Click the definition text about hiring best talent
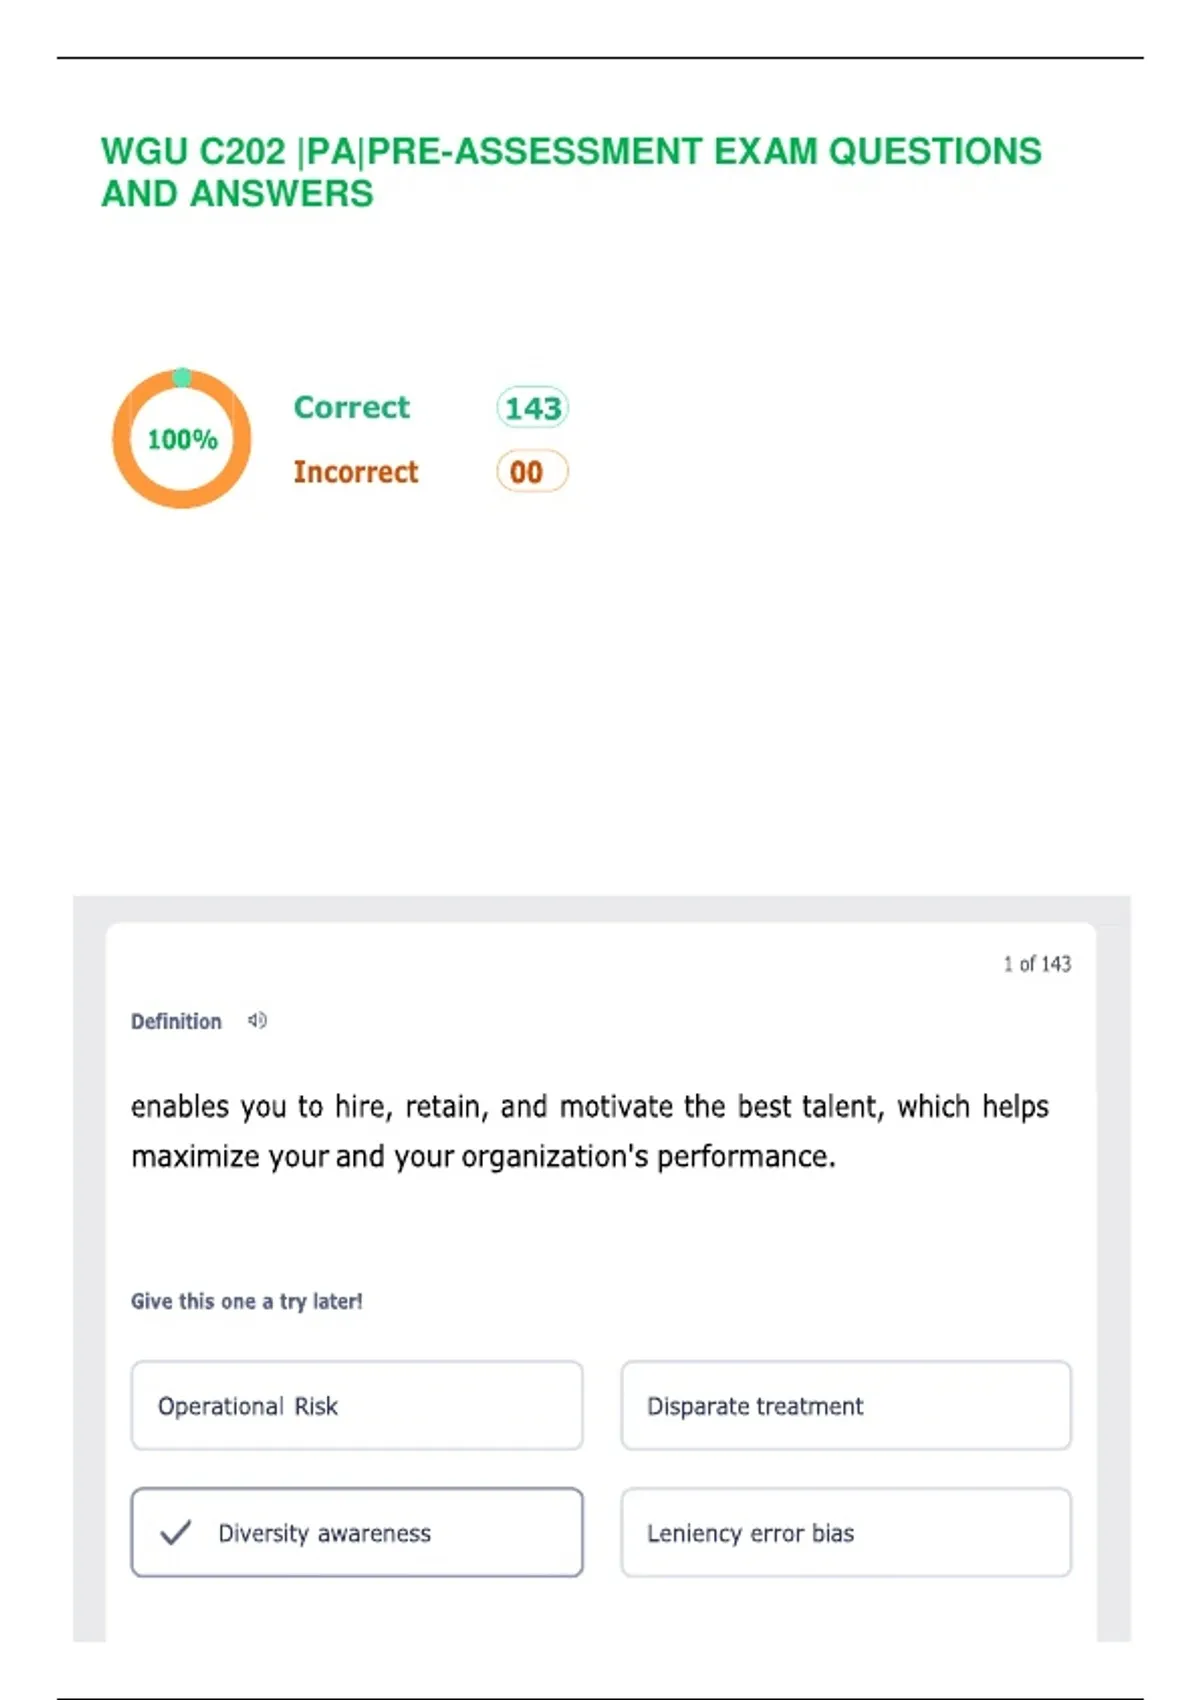 point(590,1131)
